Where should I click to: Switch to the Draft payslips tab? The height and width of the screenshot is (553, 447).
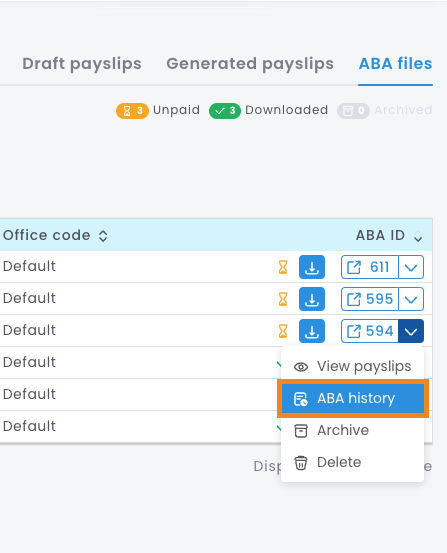[x=82, y=64]
